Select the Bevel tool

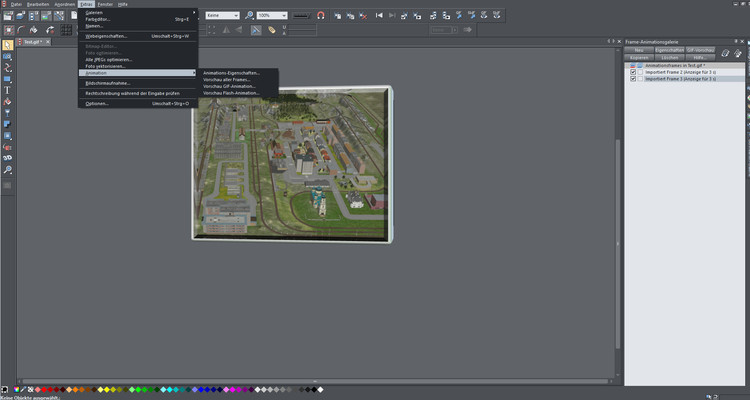(x=7, y=136)
